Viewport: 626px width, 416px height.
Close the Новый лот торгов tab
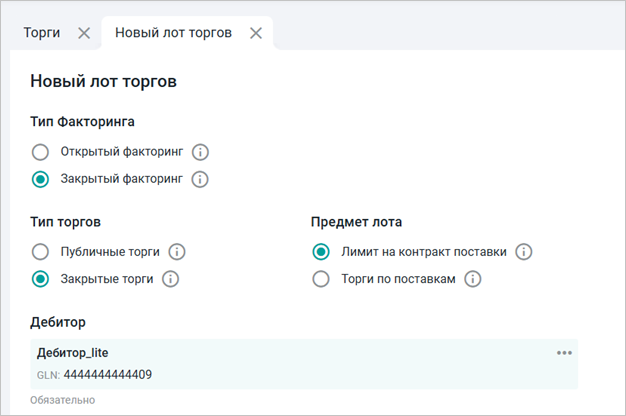(256, 33)
